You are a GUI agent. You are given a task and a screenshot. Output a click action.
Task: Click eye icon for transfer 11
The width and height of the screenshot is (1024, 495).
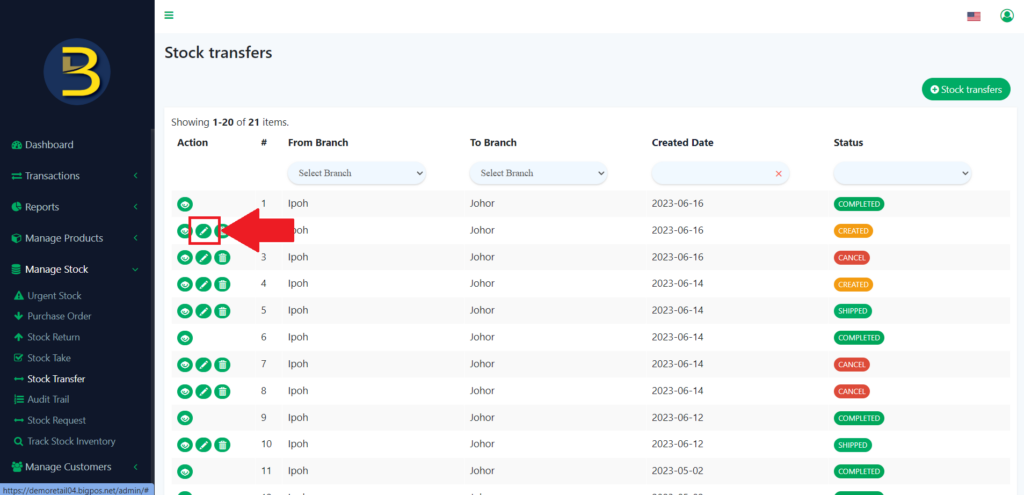tap(185, 471)
